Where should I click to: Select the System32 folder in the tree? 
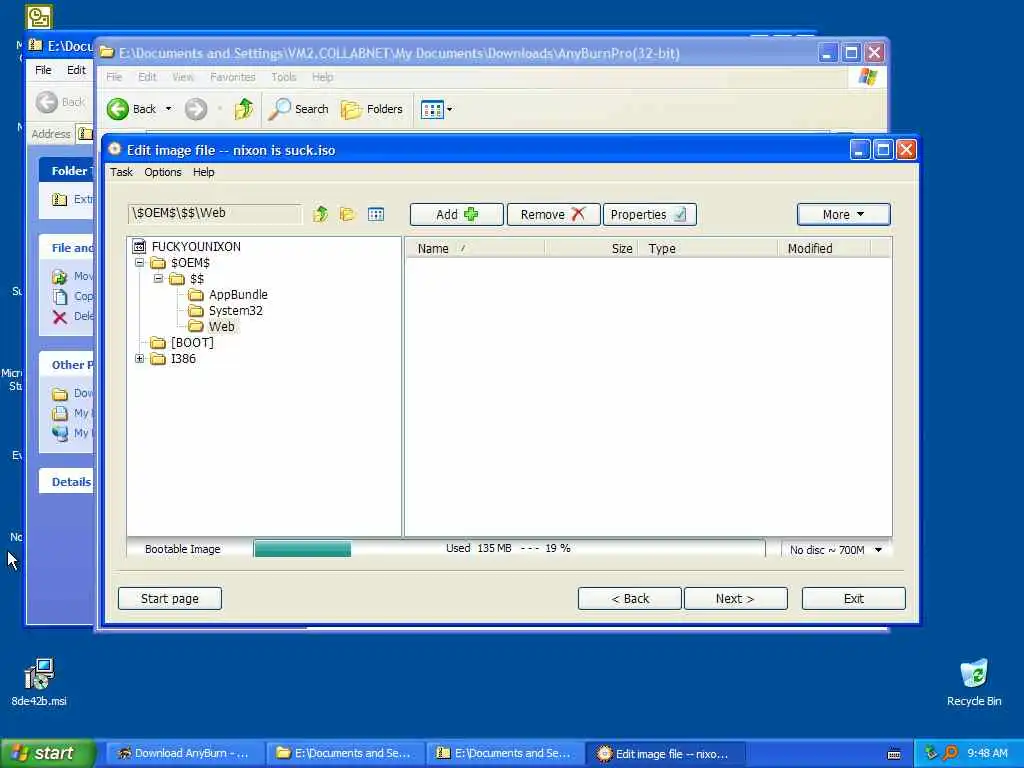(x=235, y=310)
